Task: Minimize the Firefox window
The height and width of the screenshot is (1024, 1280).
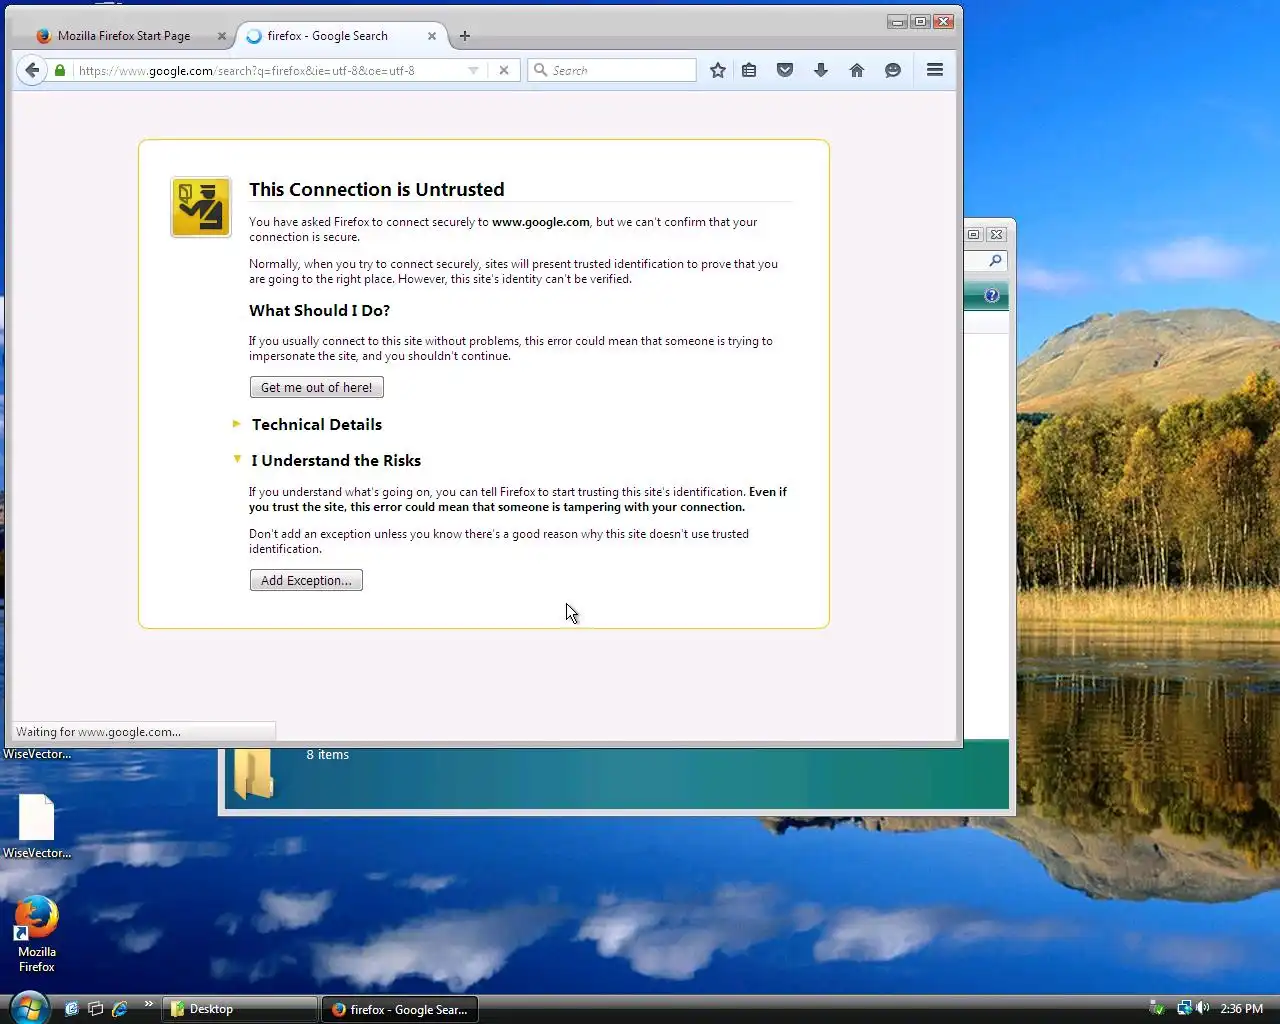Action: tap(897, 21)
